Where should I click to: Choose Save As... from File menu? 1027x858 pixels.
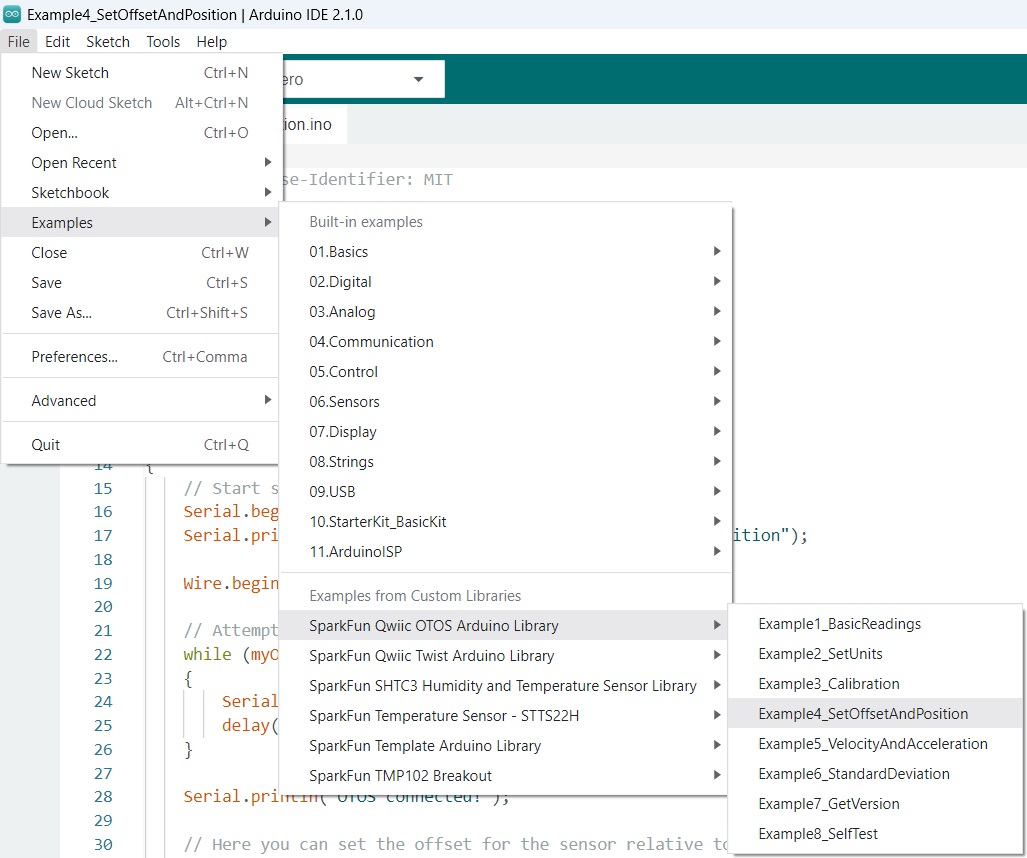[62, 313]
